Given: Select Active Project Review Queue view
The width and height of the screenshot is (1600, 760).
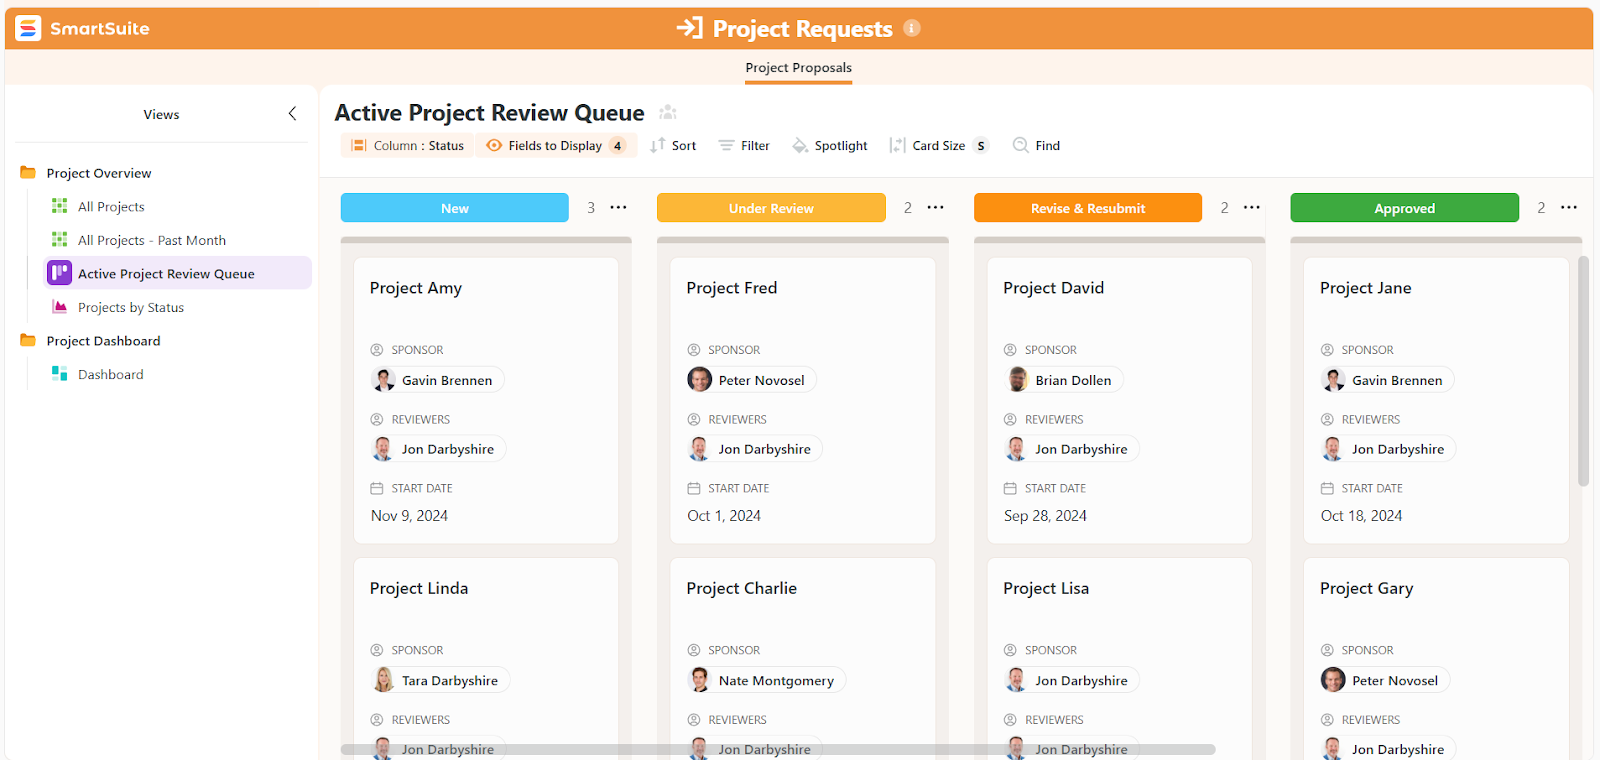Looking at the screenshot, I should pos(178,273).
